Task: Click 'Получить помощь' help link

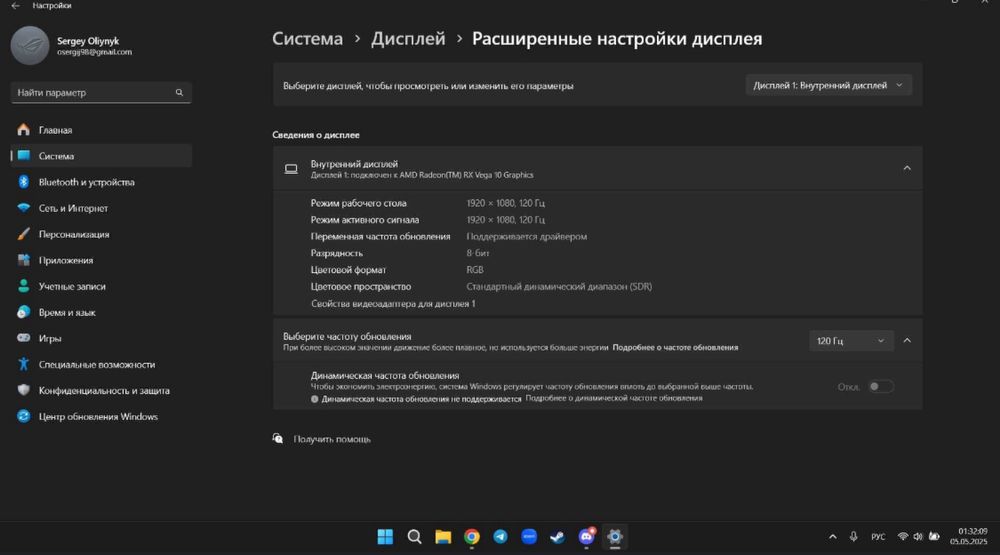Action: [x=332, y=439]
